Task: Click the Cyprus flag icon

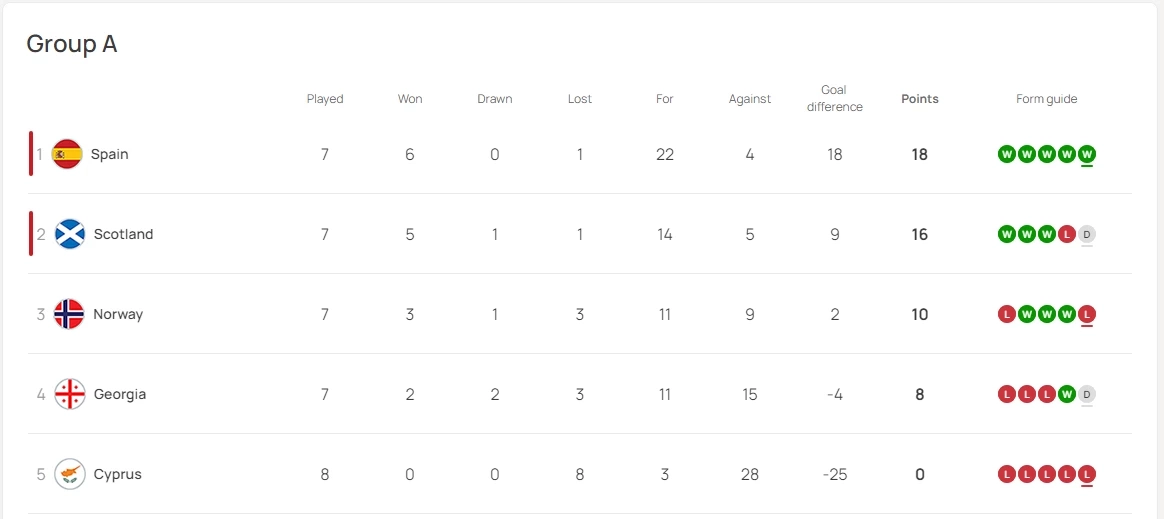Action: coord(69,474)
